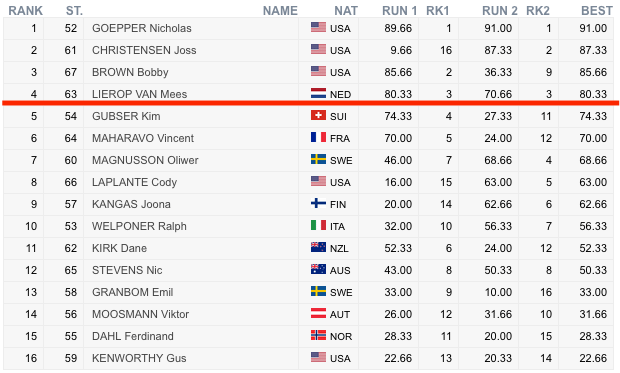Click the Switzerland flag icon
The height and width of the screenshot is (373, 620).
(318, 115)
